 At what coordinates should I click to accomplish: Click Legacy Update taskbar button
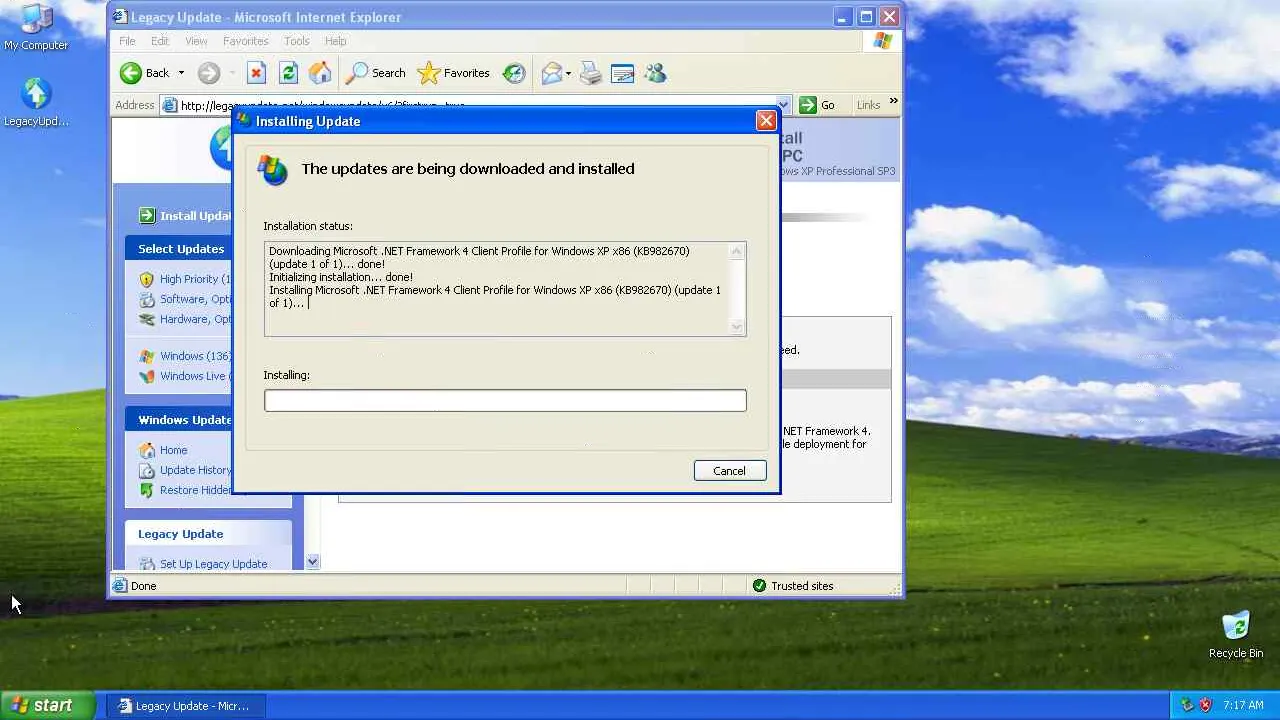click(x=185, y=705)
